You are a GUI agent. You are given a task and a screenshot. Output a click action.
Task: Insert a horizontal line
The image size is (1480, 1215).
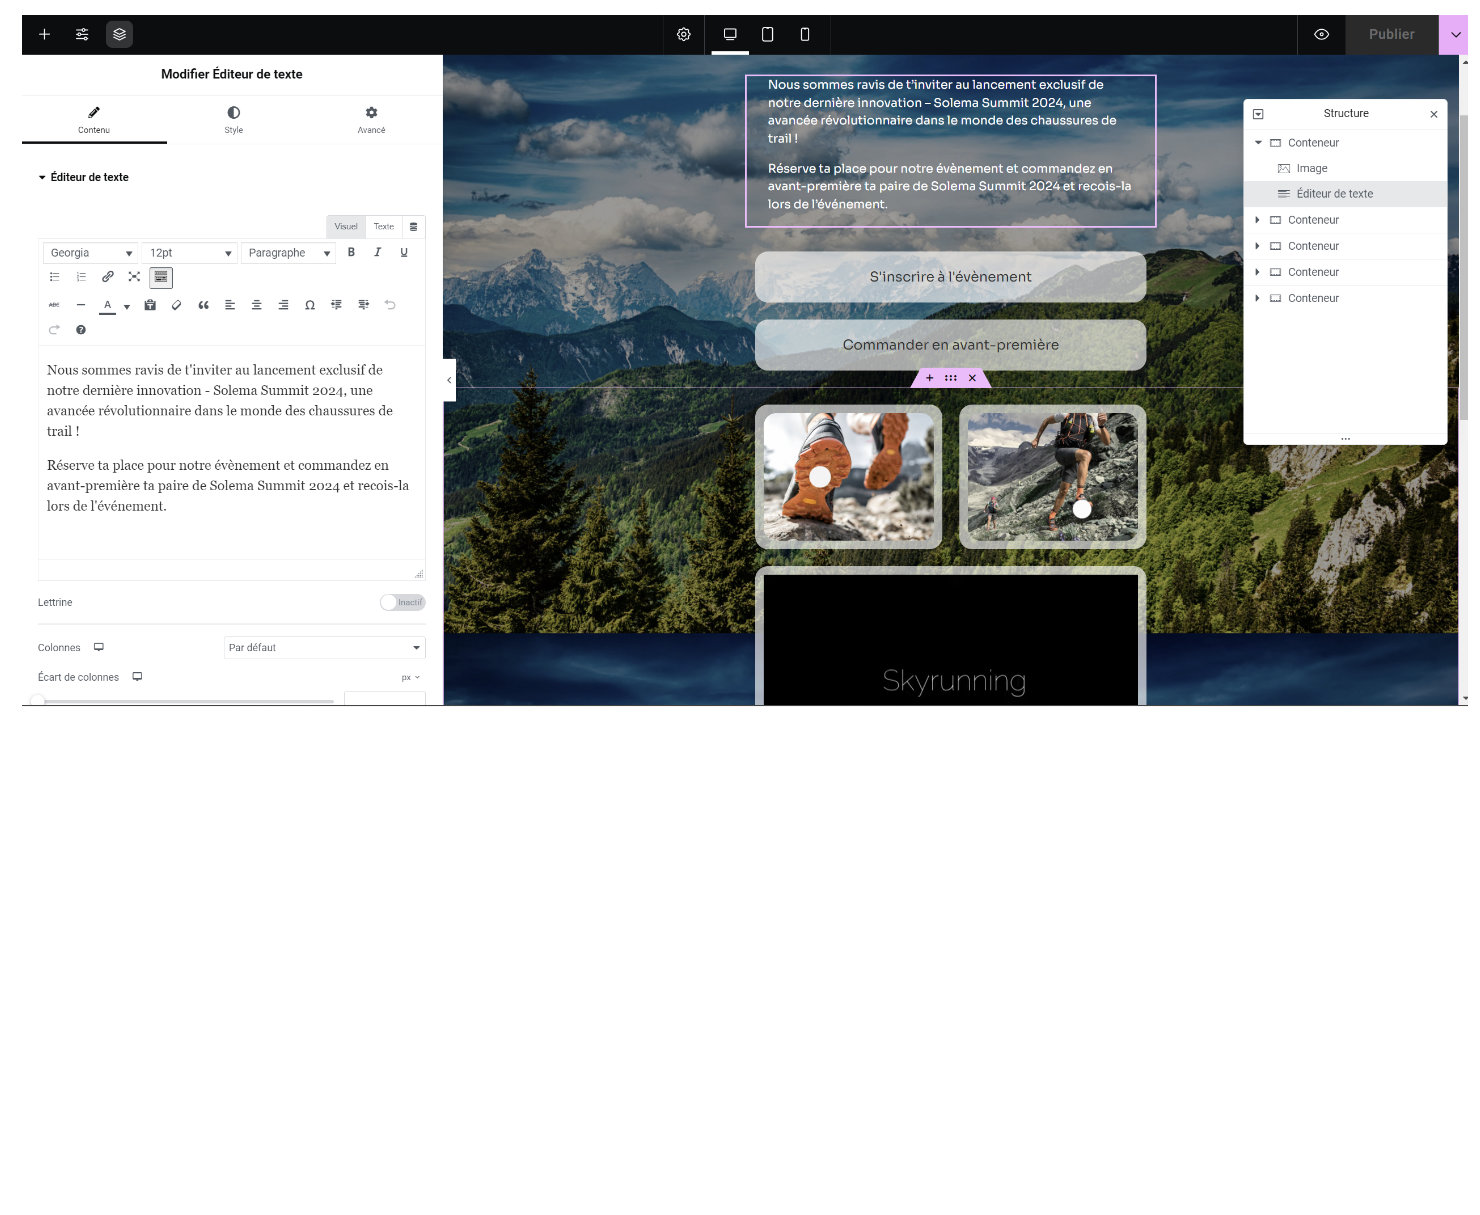point(81,305)
